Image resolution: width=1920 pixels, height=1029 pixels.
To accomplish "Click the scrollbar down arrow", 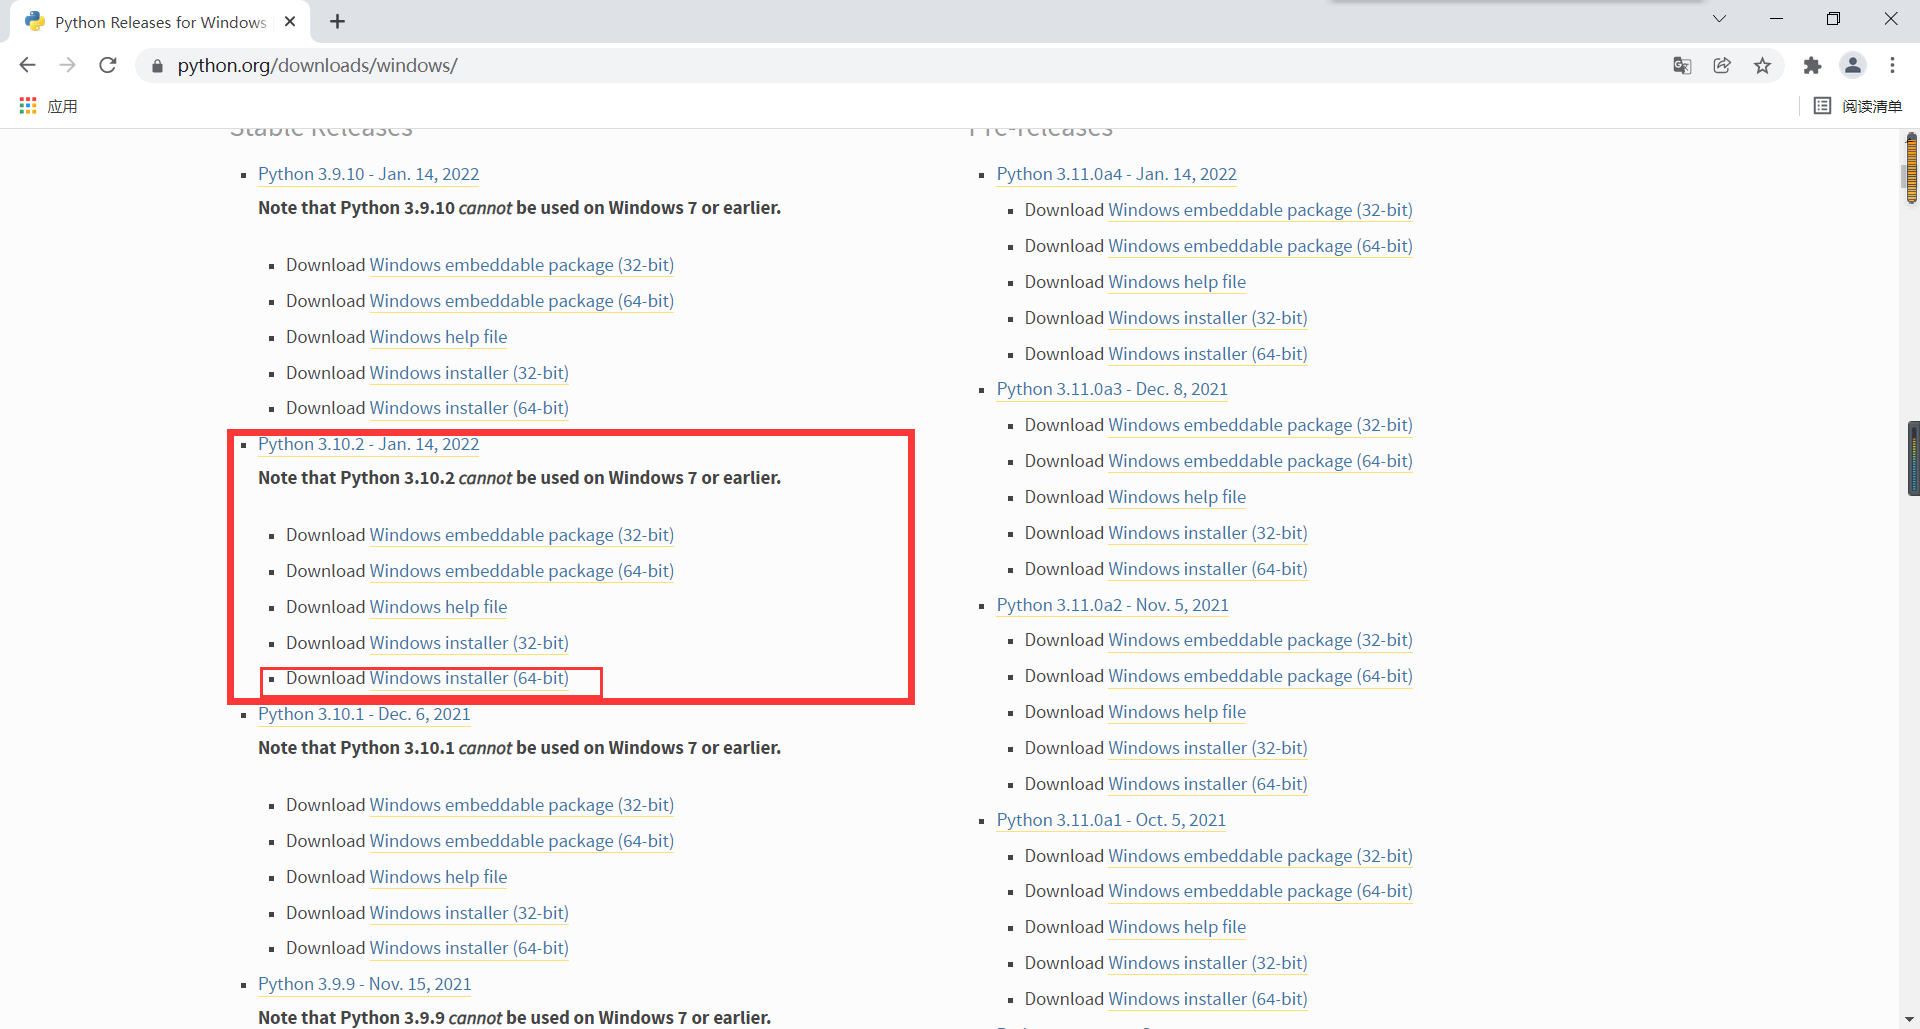I will [1911, 1019].
